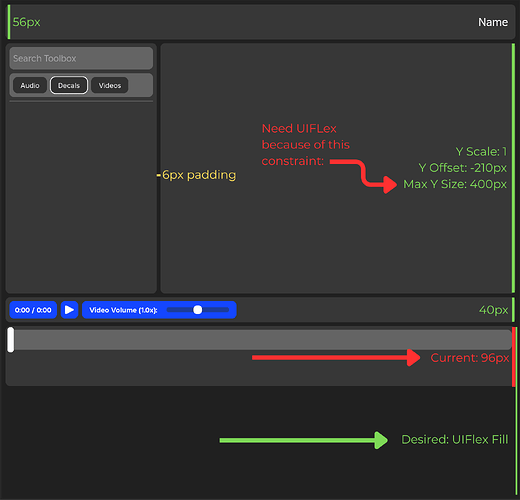This screenshot has height=500, width=520.
Task: Select the Decals category tab
Action: pyautogui.click(x=69, y=85)
